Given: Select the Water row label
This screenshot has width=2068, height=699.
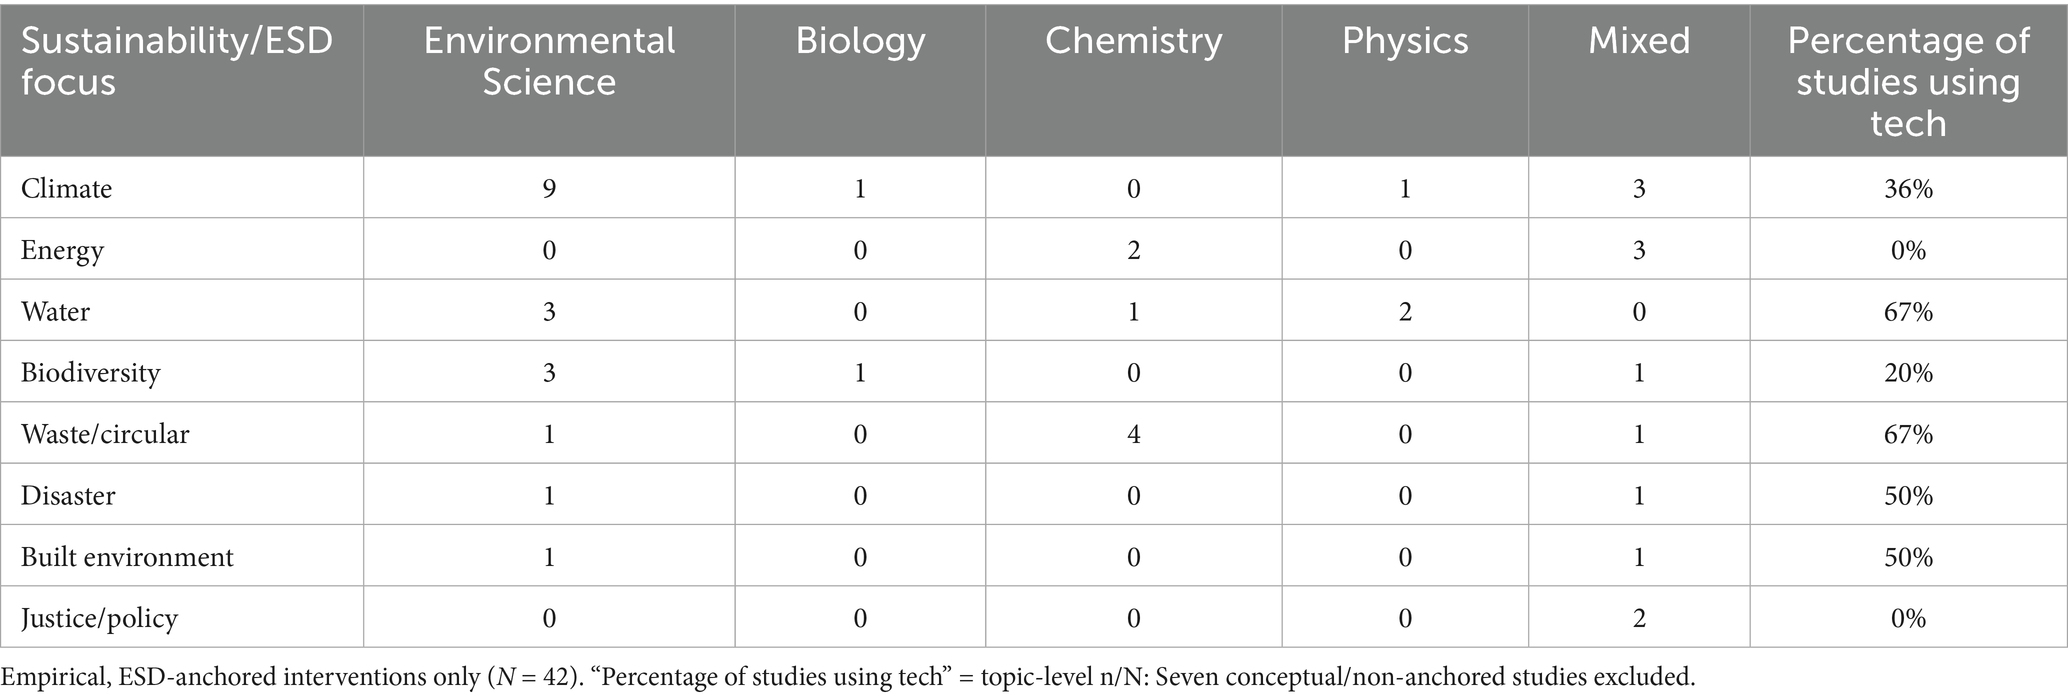Looking at the screenshot, I should (x=55, y=311).
